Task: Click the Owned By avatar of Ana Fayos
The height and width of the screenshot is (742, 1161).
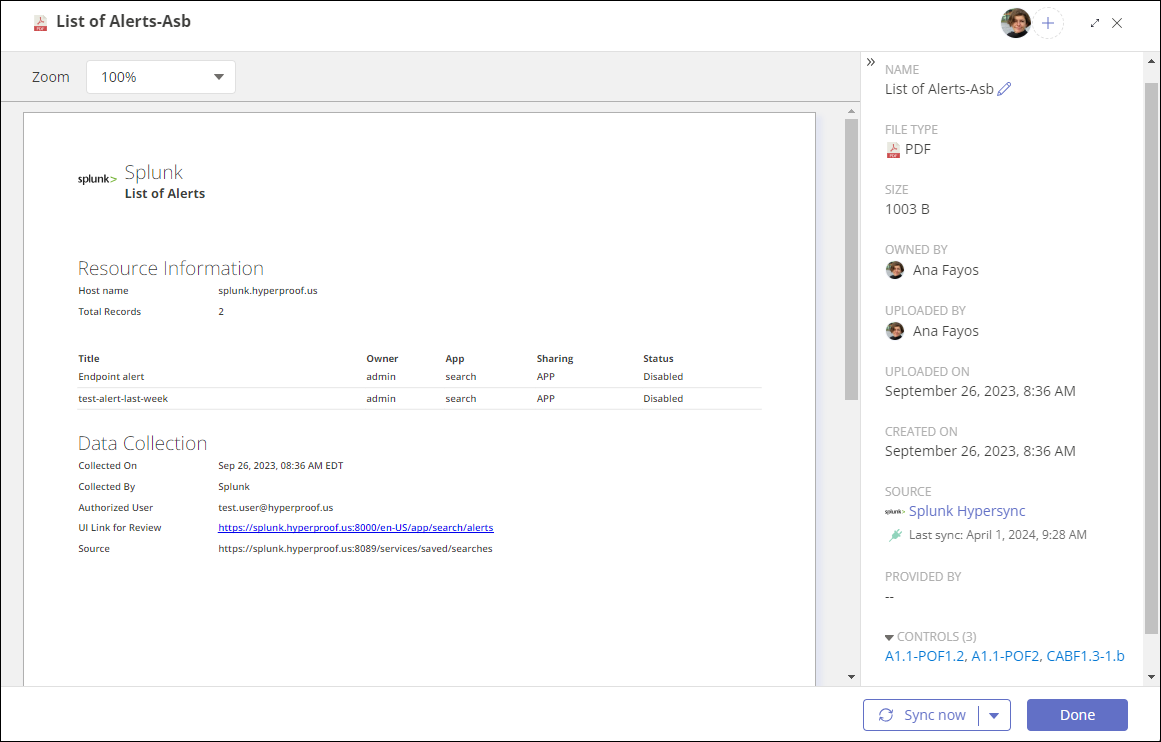Action: [x=894, y=270]
